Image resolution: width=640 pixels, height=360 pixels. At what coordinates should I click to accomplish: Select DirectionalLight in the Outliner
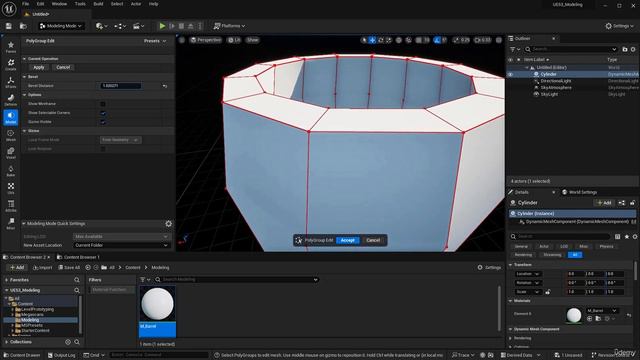tap(556, 81)
